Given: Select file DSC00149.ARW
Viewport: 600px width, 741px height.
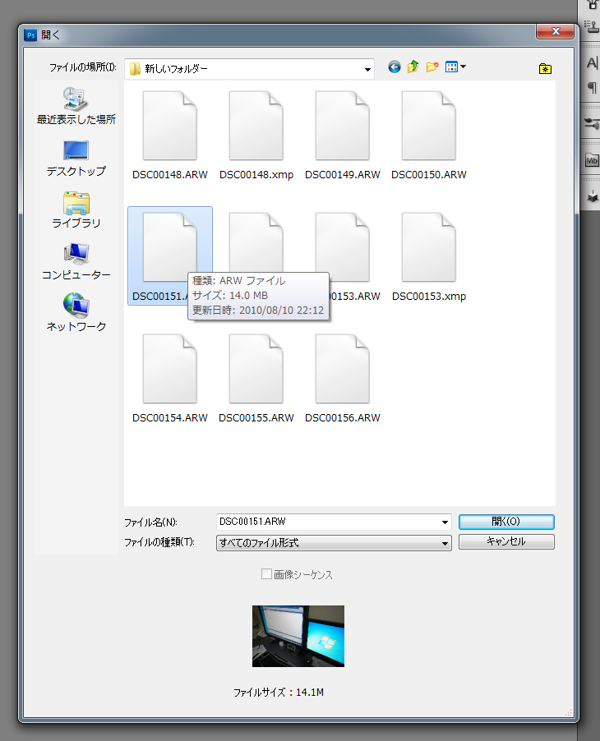Looking at the screenshot, I should pos(343,136).
